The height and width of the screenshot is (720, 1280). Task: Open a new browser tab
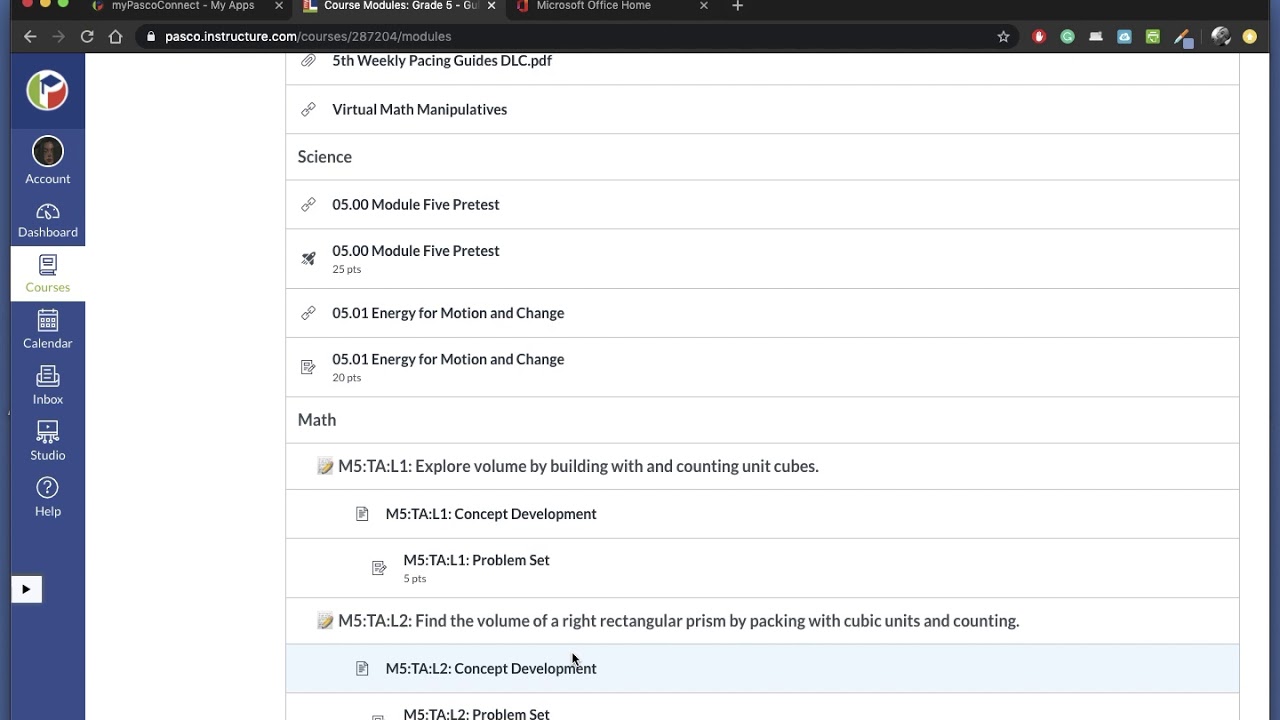(x=737, y=6)
